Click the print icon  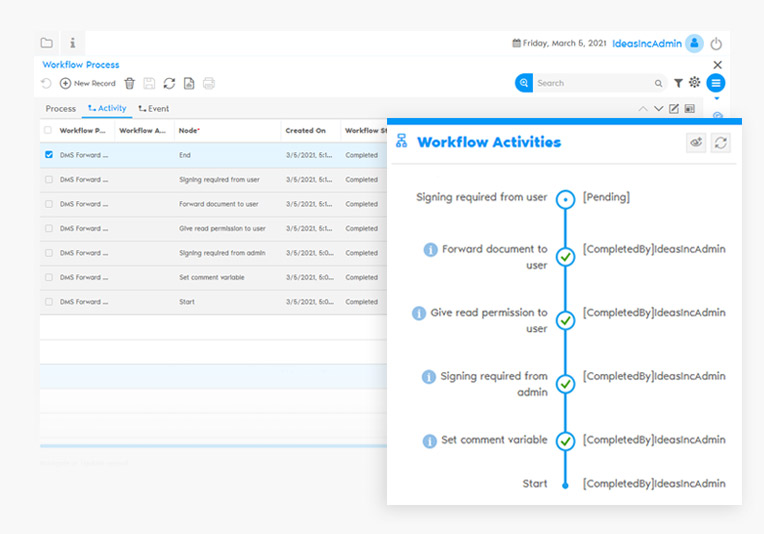click(209, 83)
